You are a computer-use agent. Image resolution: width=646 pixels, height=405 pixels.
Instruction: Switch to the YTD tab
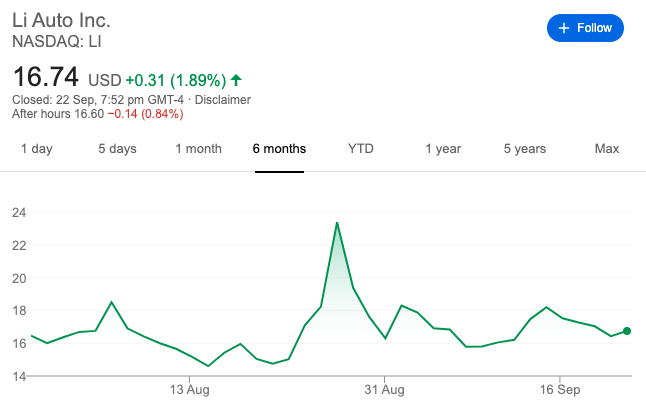[360, 149]
